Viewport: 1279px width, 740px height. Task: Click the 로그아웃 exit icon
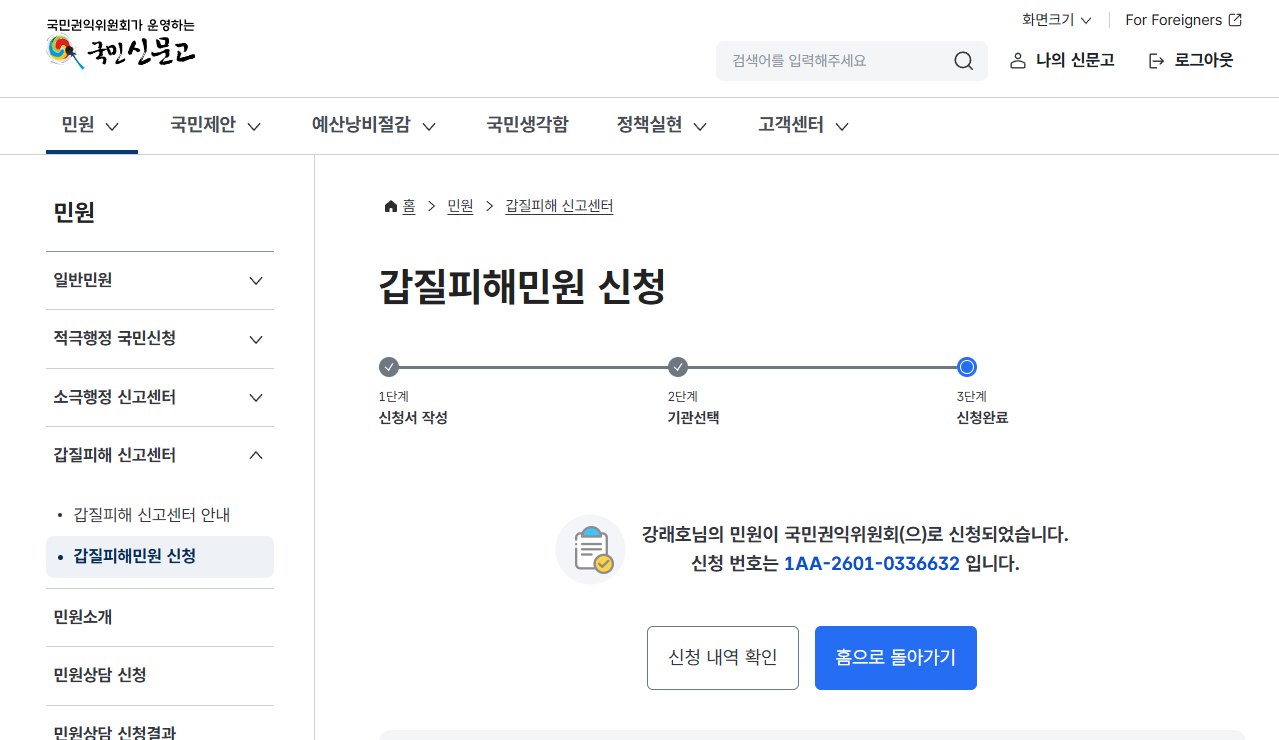1156,61
